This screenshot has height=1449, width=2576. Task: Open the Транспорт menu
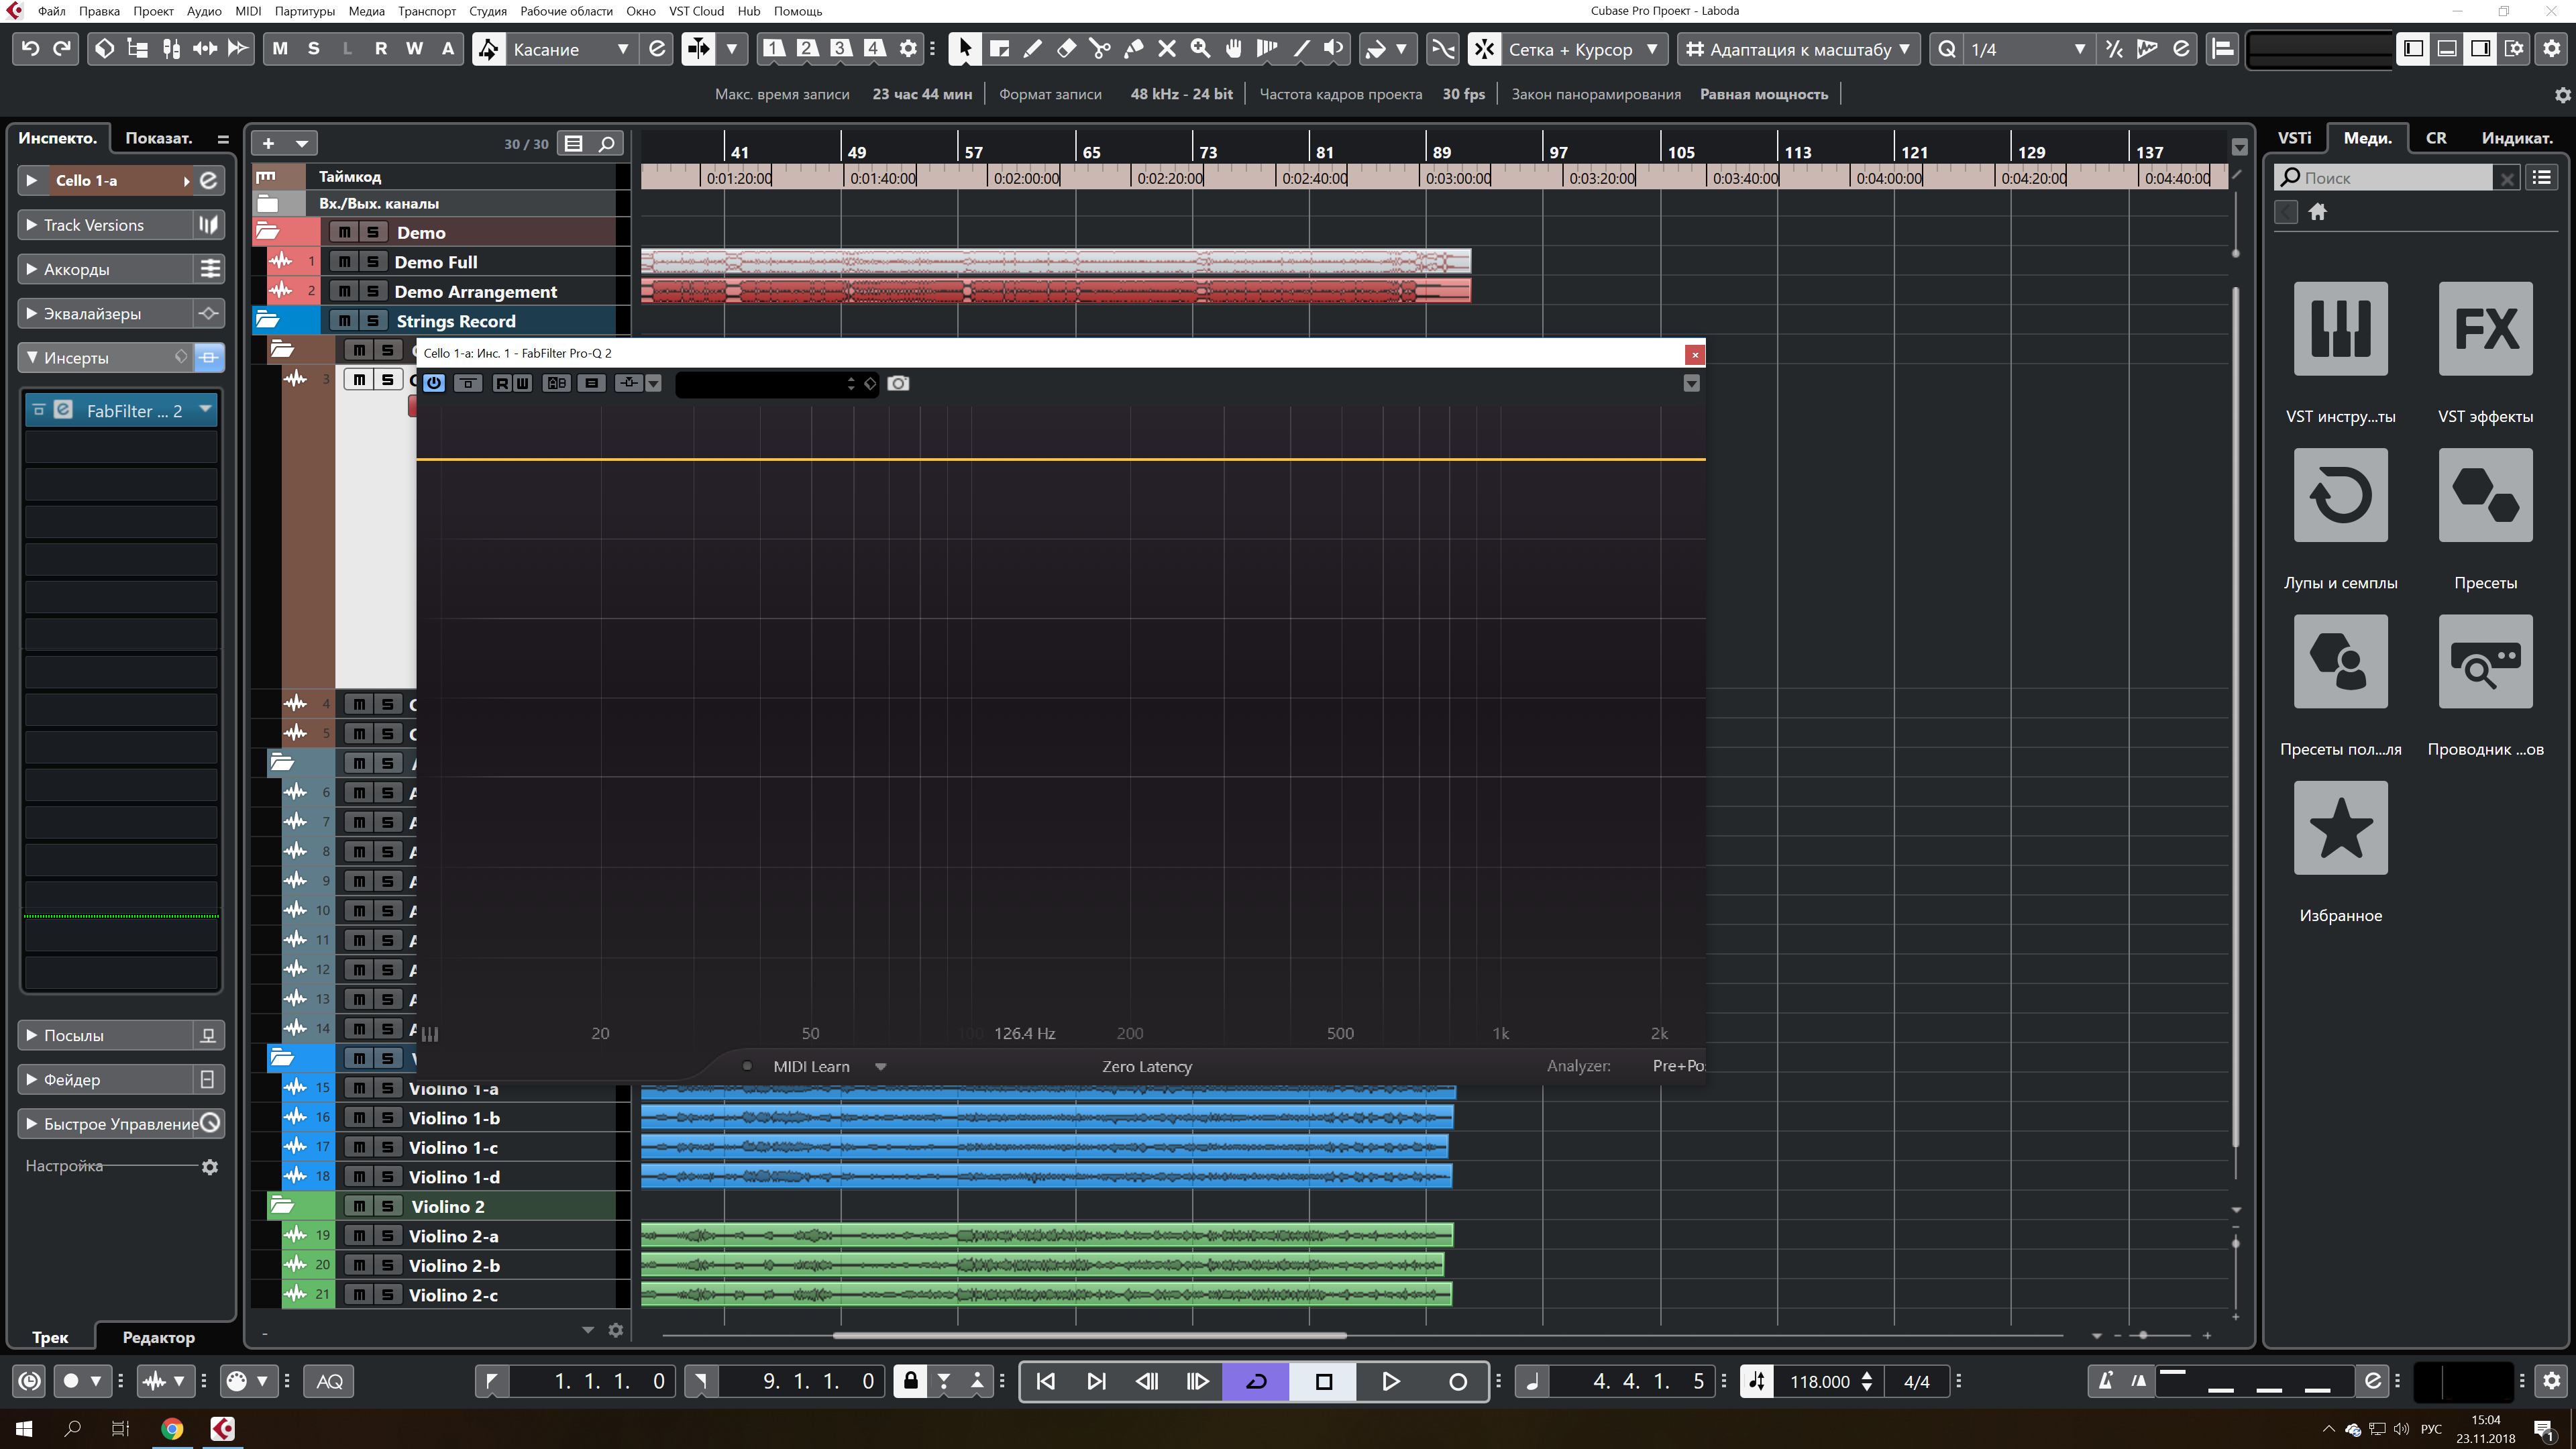(426, 11)
